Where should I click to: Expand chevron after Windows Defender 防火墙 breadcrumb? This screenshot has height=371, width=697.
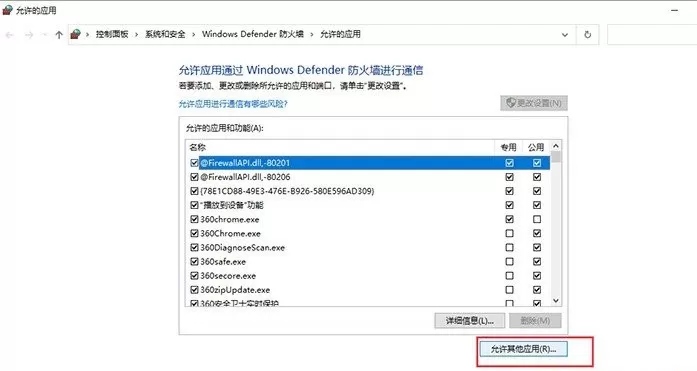312,34
